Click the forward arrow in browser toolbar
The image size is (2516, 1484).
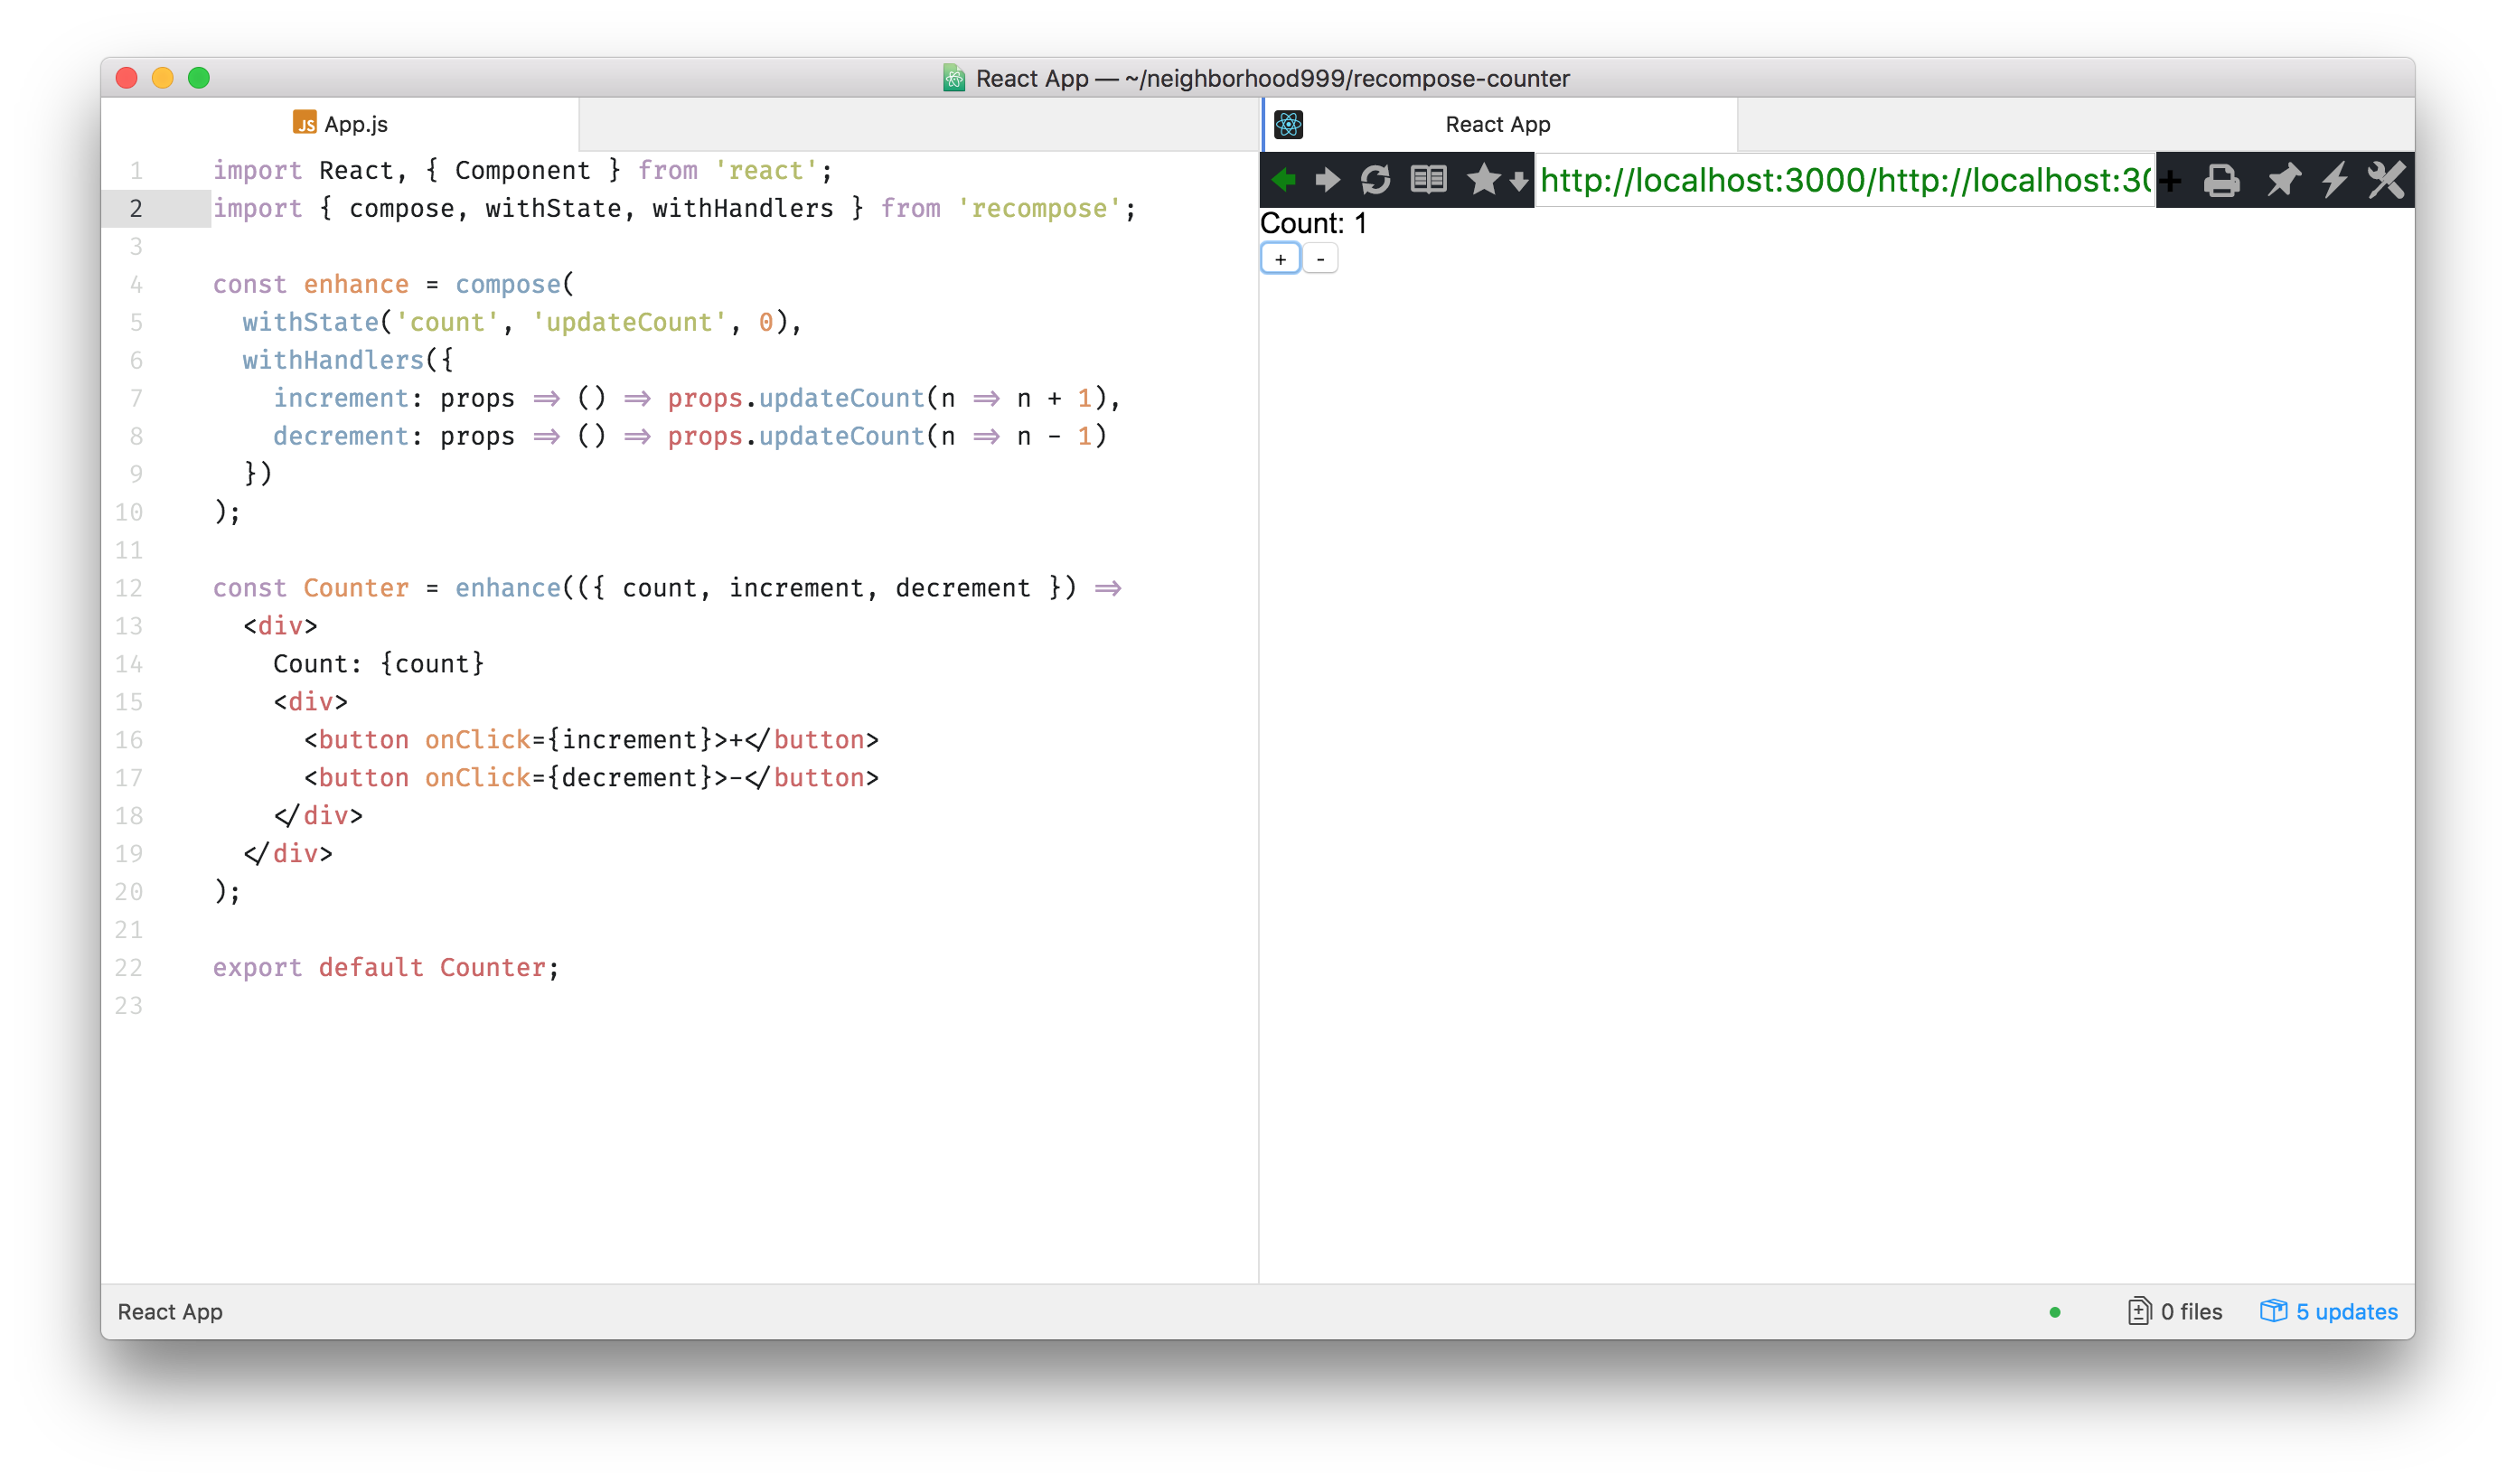click(x=1328, y=180)
